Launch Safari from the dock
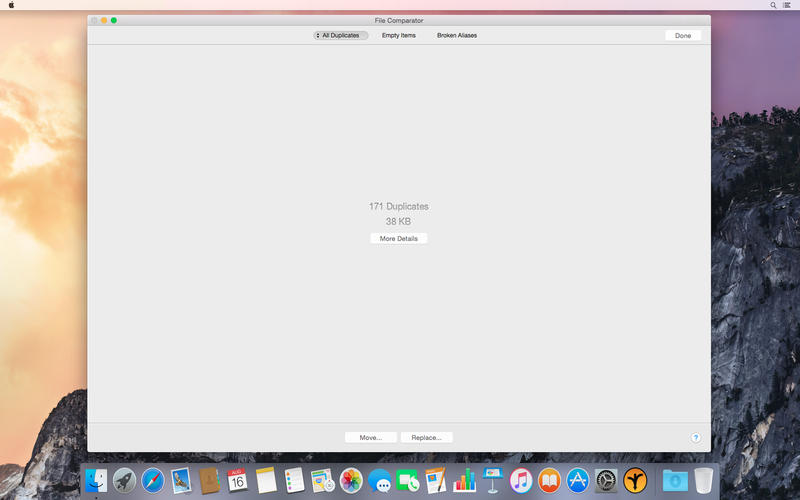800x500 pixels. (153, 480)
